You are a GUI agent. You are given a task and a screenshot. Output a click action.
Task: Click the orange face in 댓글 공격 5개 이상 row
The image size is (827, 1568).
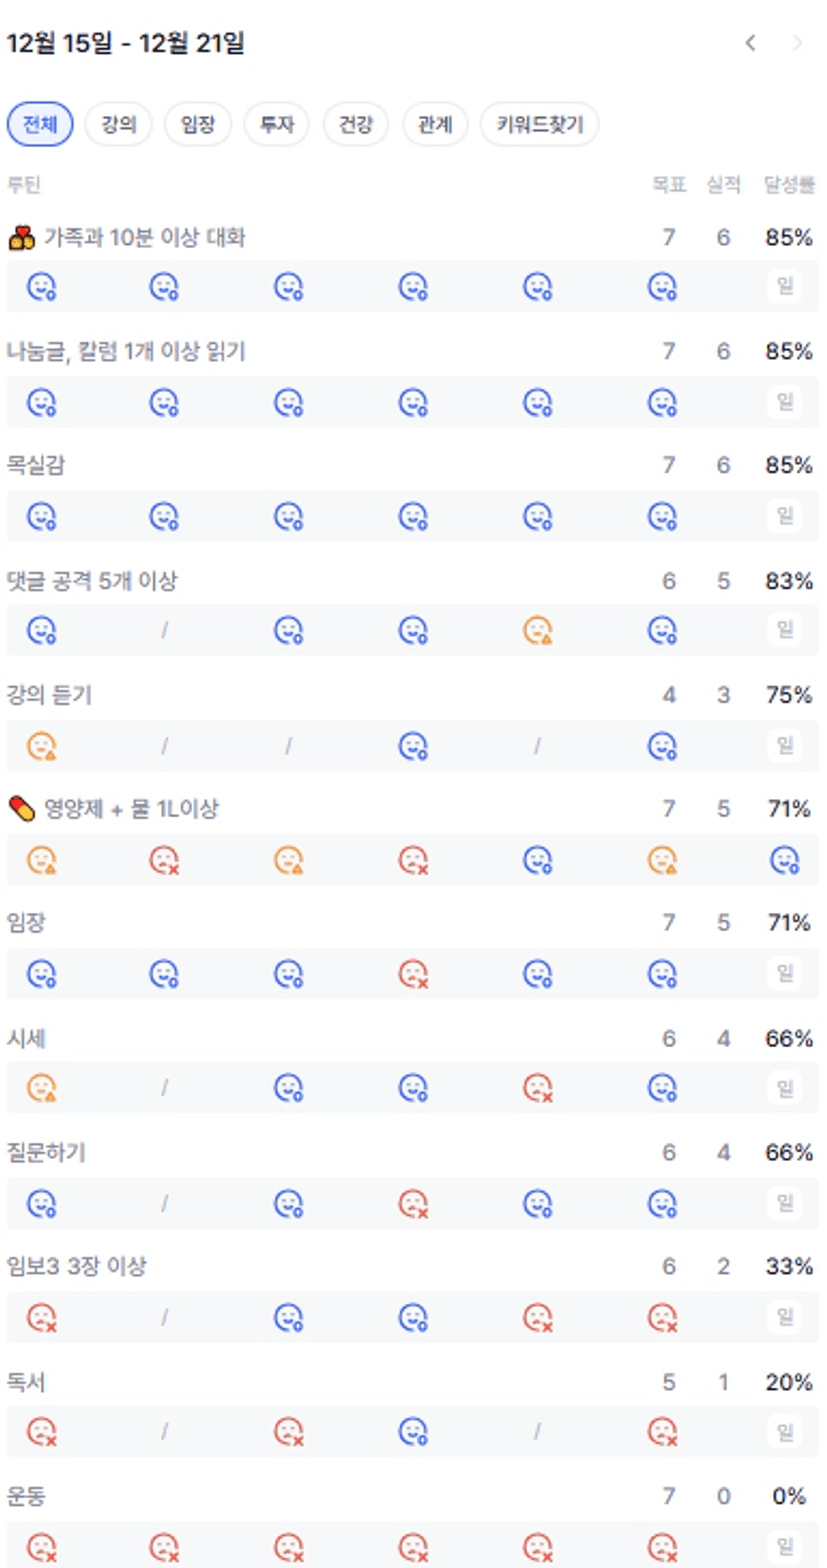pyautogui.click(x=538, y=630)
